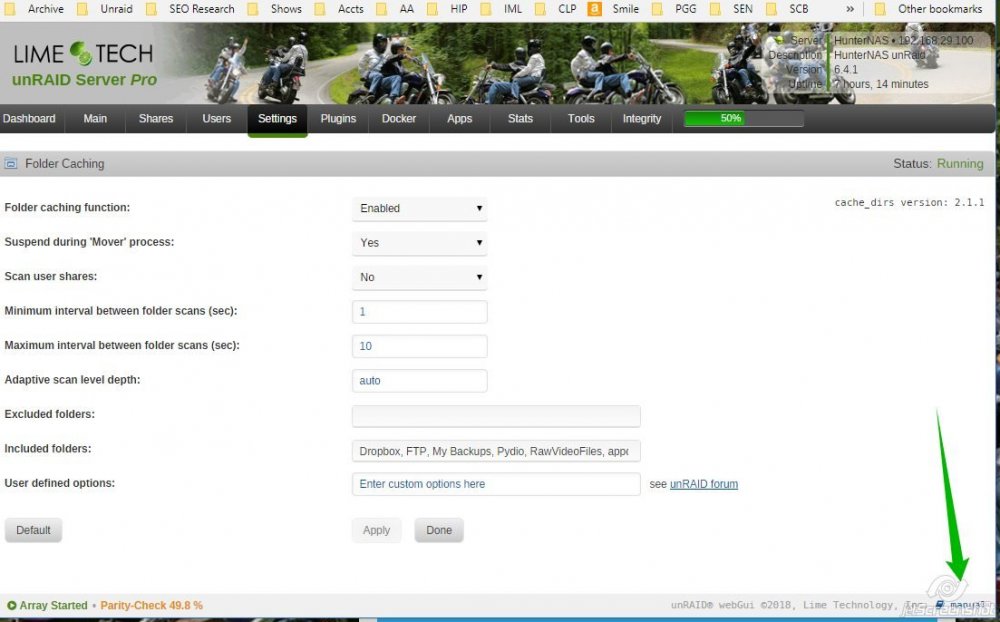
Task: Click the minimum scan interval field
Action: pos(420,311)
